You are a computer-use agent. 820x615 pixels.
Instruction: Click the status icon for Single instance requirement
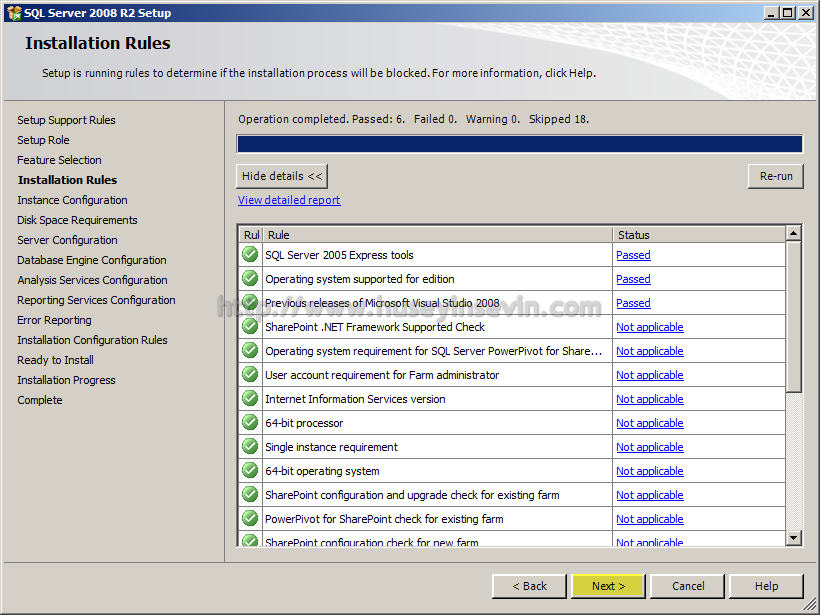[x=250, y=447]
